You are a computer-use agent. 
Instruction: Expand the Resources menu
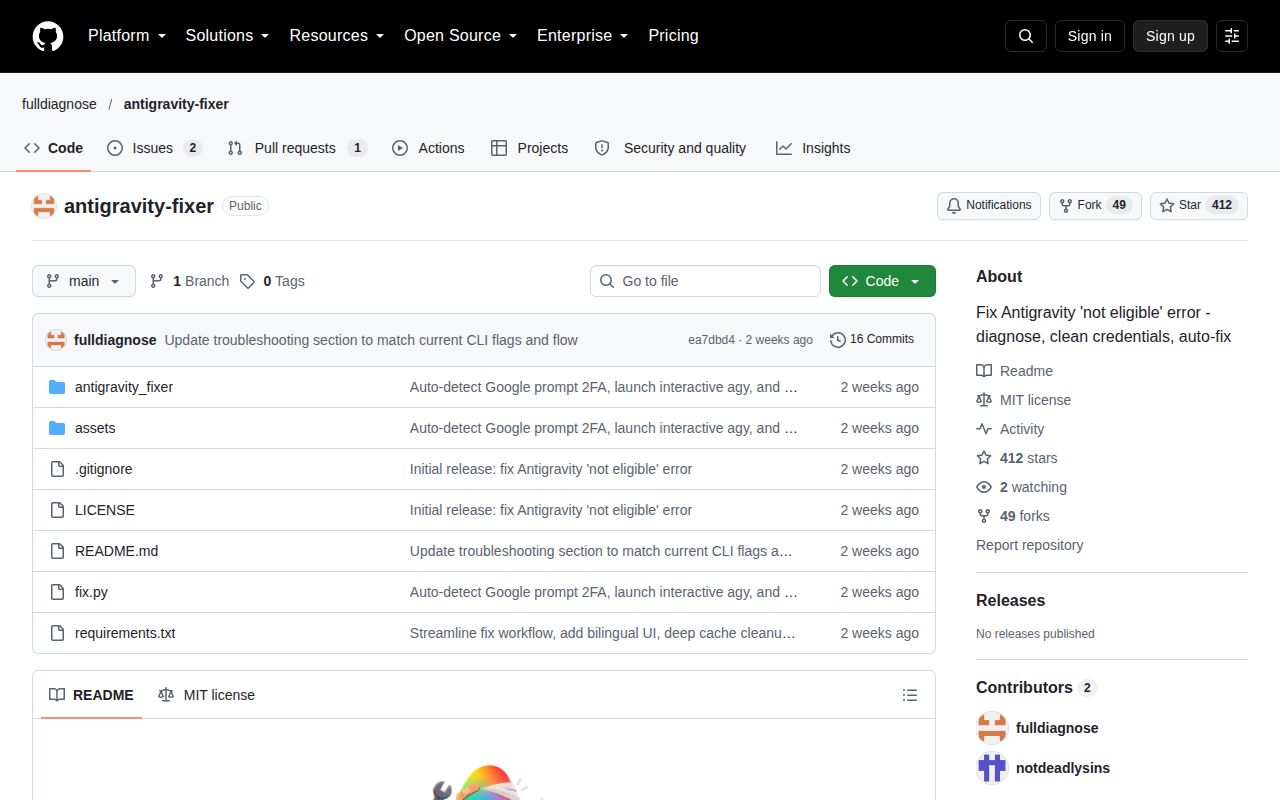pos(337,36)
